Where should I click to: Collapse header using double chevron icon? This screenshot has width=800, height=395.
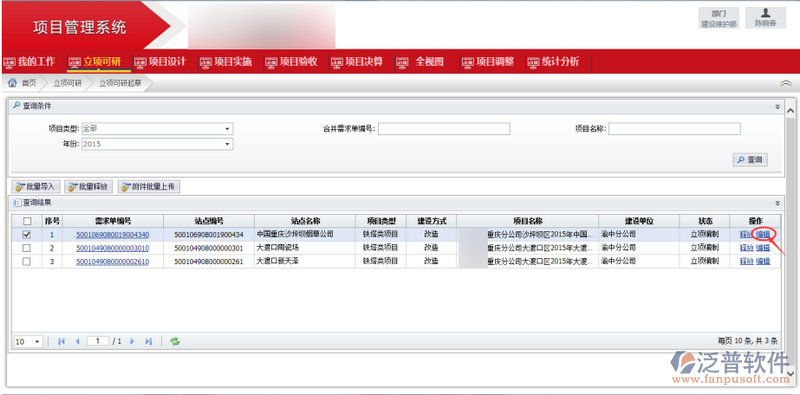click(786, 83)
